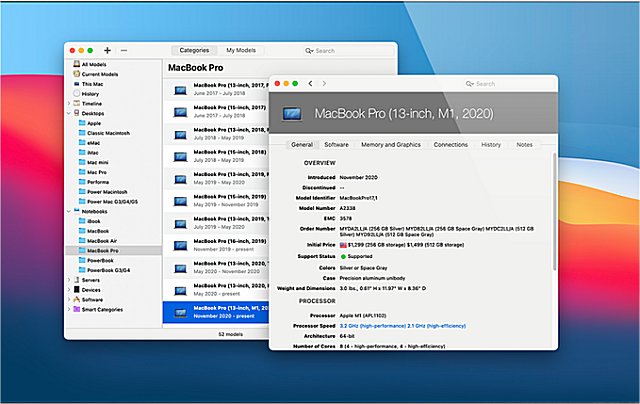Expand the Servers category arrow
Image resolution: width=640 pixels, height=404 pixels.
69,280
